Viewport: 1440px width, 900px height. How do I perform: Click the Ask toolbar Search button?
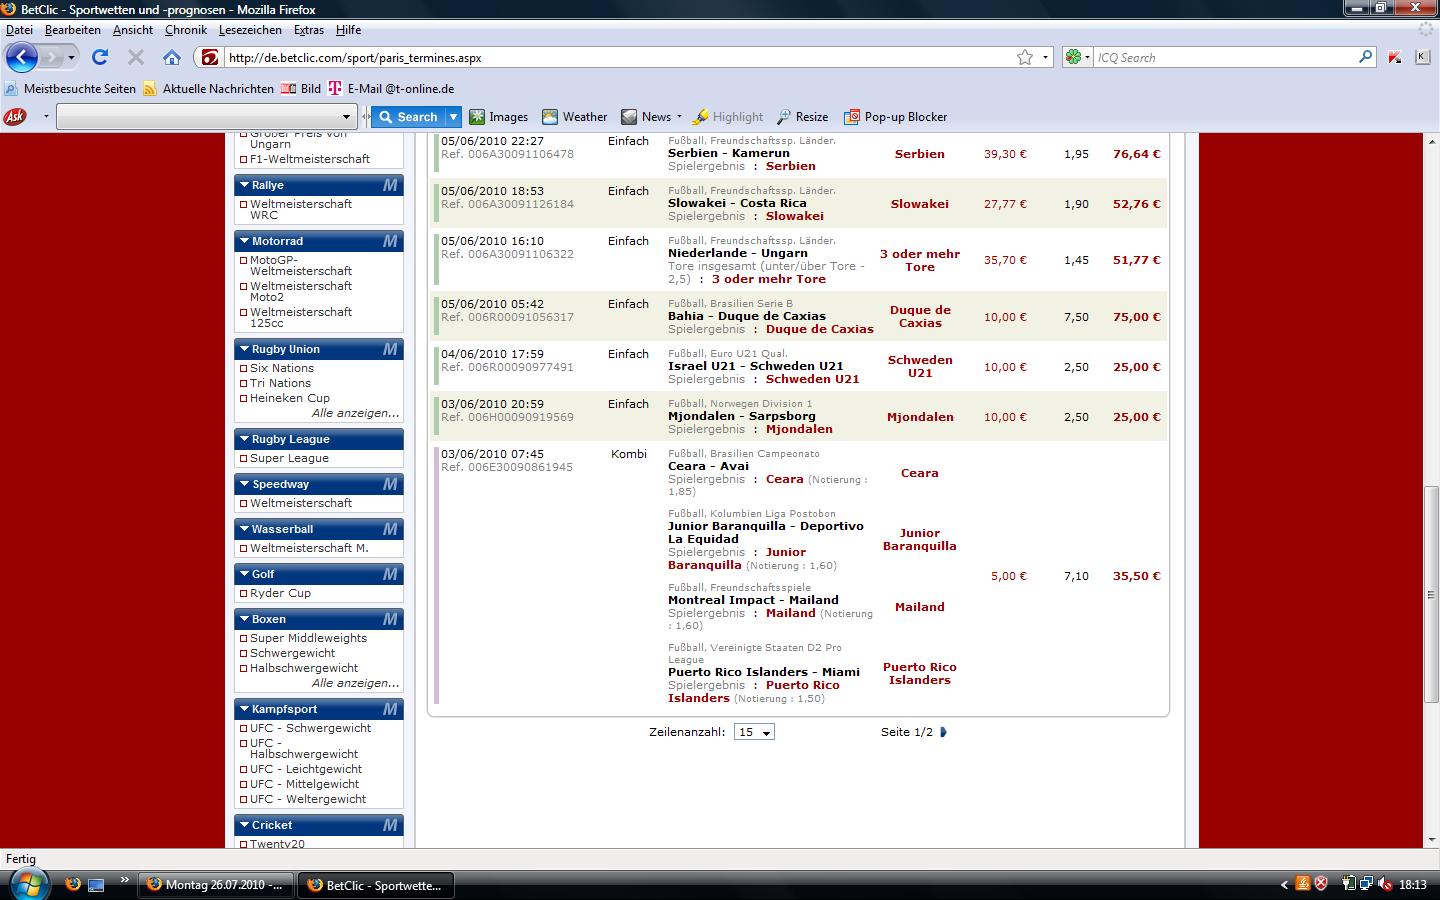pos(408,117)
